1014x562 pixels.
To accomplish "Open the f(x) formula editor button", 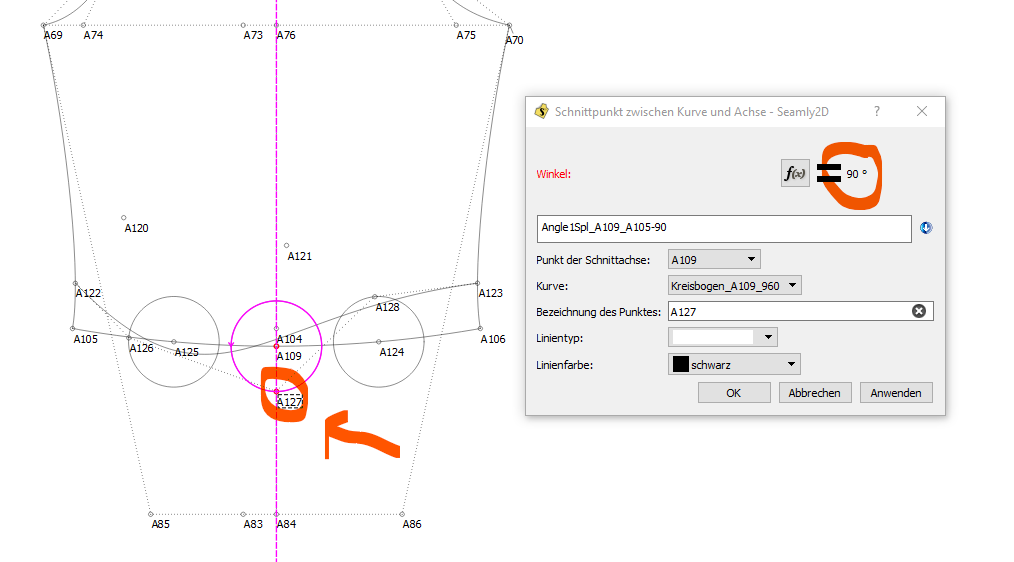I will pyautogui.click(x=795, y=173).
